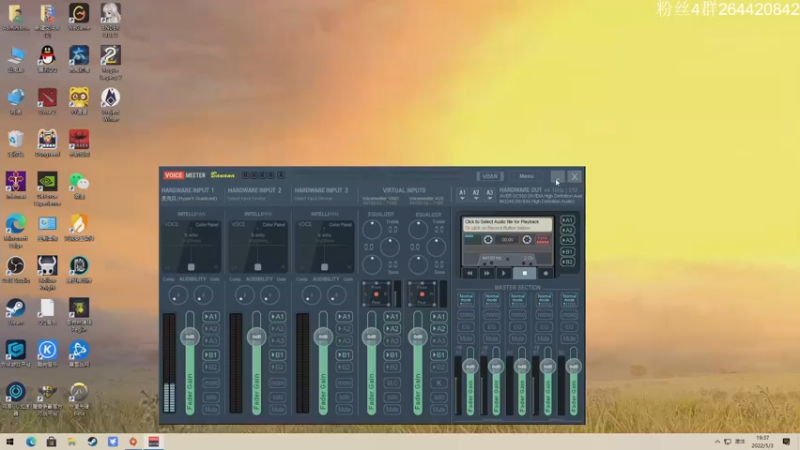Open the VBAN settings
Screen dimensions: 800x450
490,177
